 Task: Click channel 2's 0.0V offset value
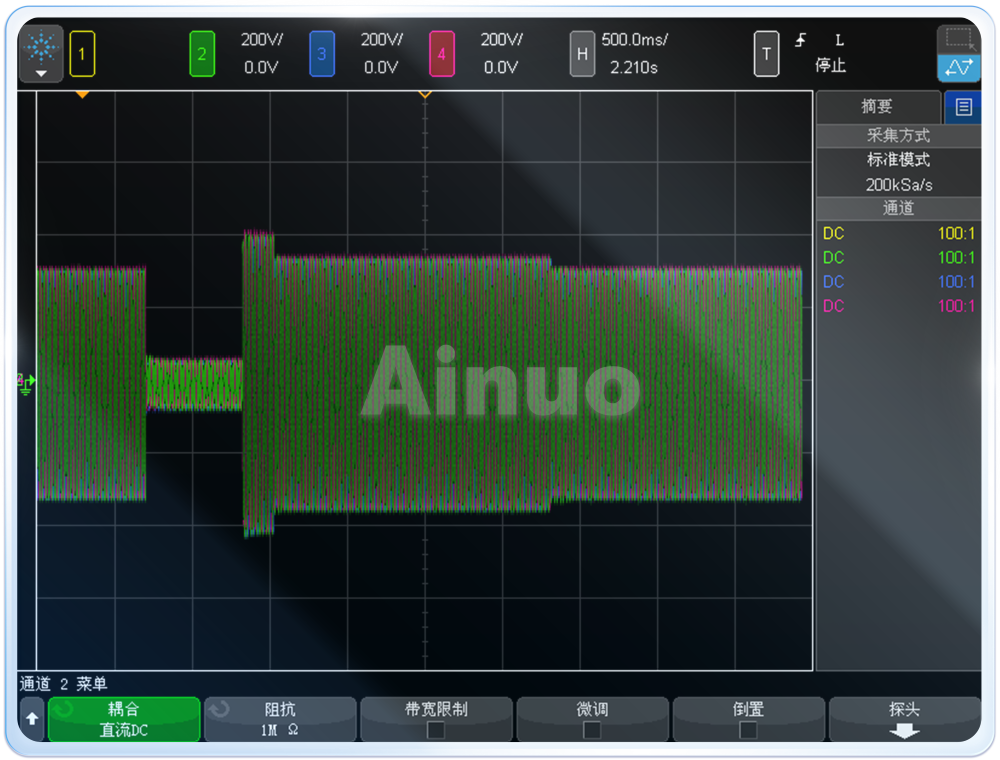261,67
